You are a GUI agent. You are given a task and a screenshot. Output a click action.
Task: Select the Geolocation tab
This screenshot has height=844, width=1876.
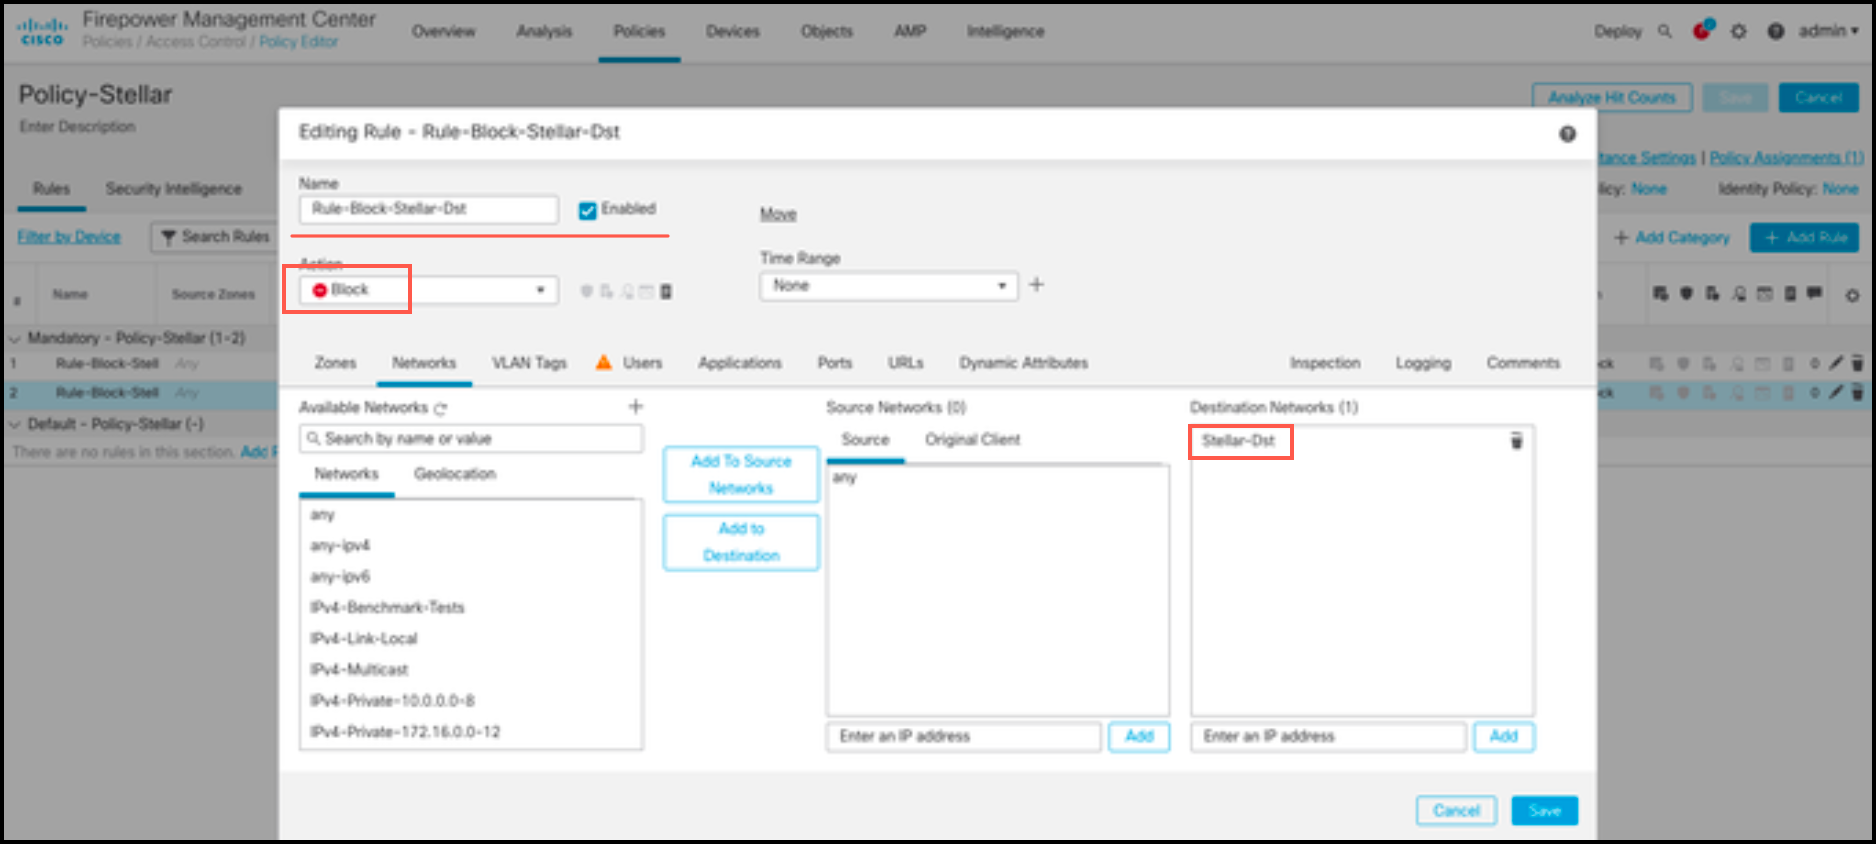click(x=455, y=474)
